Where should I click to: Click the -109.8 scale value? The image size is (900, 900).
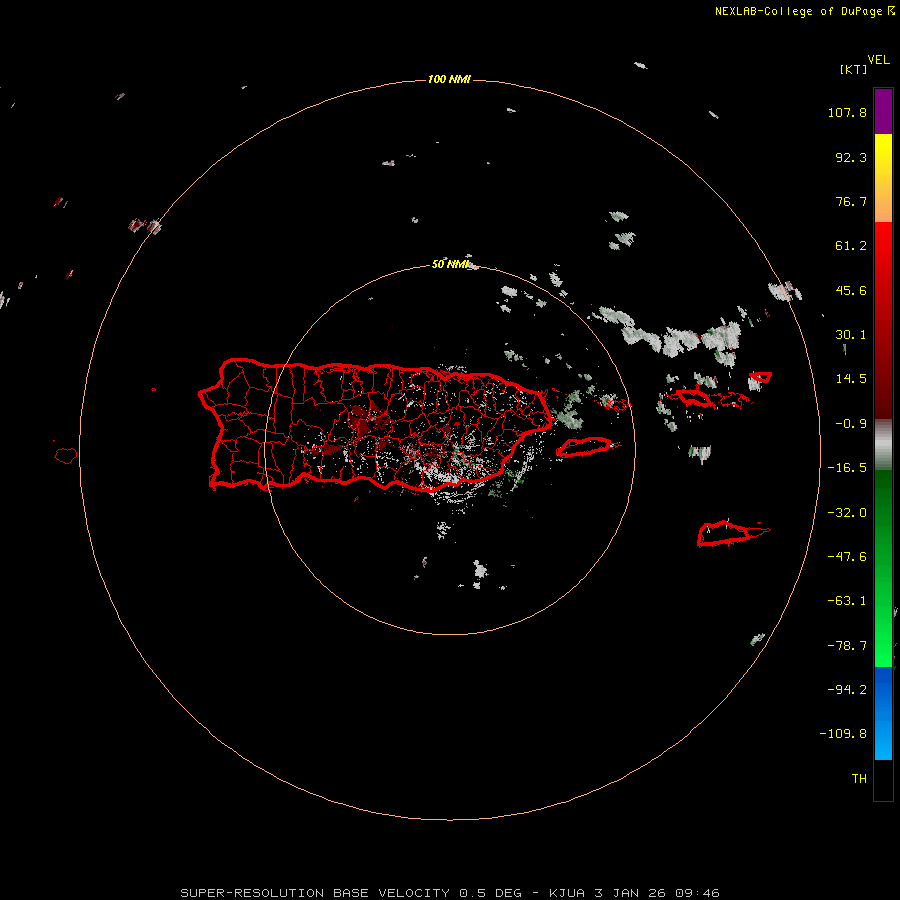click(843, 734)
